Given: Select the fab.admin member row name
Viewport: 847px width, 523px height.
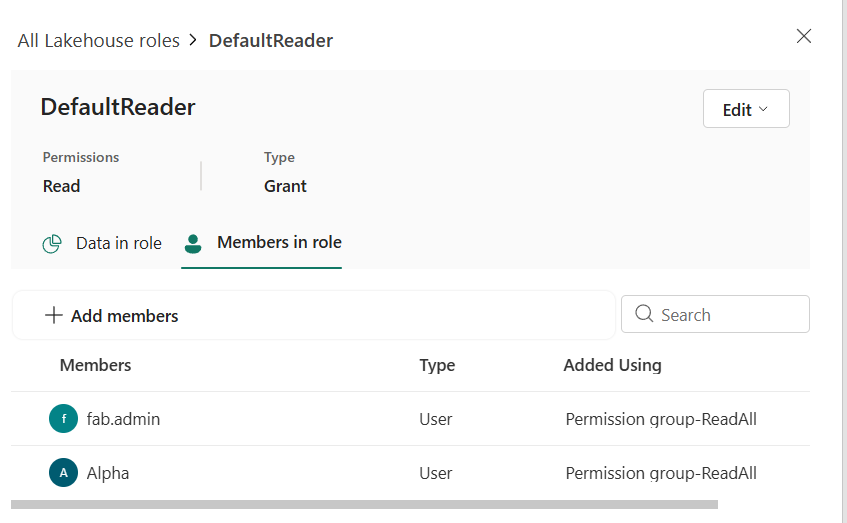Looking at the screenshot, I should (x=123, y=419).
